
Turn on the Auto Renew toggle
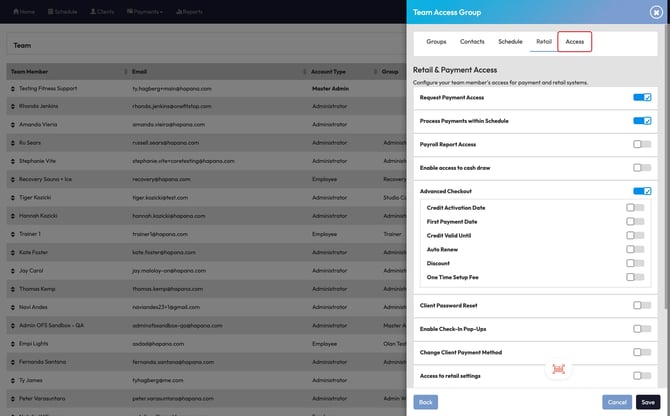(x=635, y=249)
